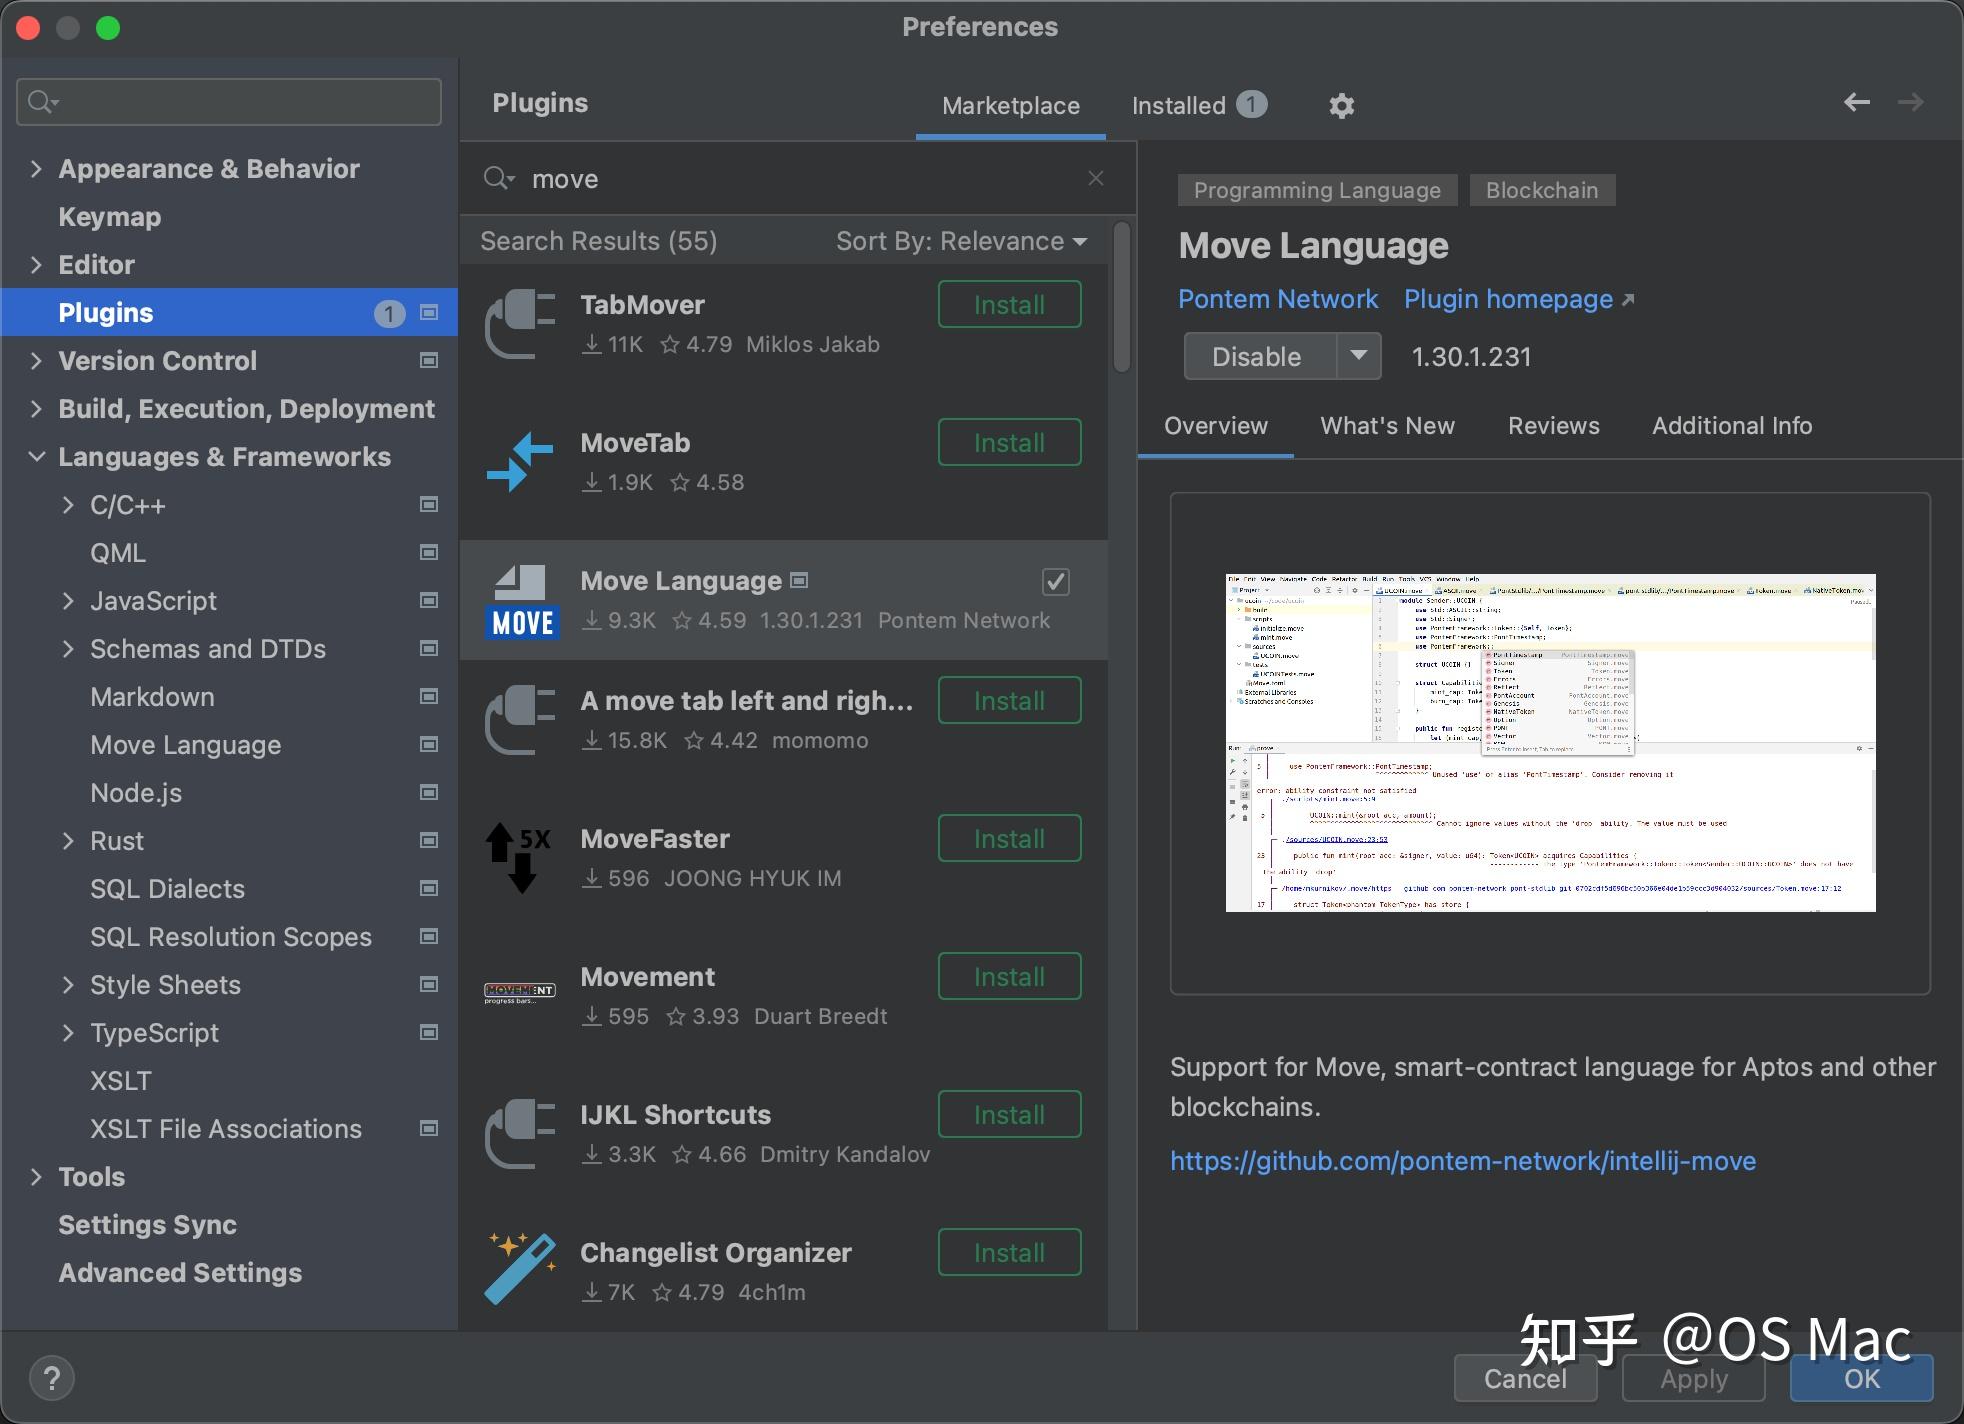Click the project-level icon beside JavaScript
This screenshot has height=1424, width=1964.
(x=429, y=600)
